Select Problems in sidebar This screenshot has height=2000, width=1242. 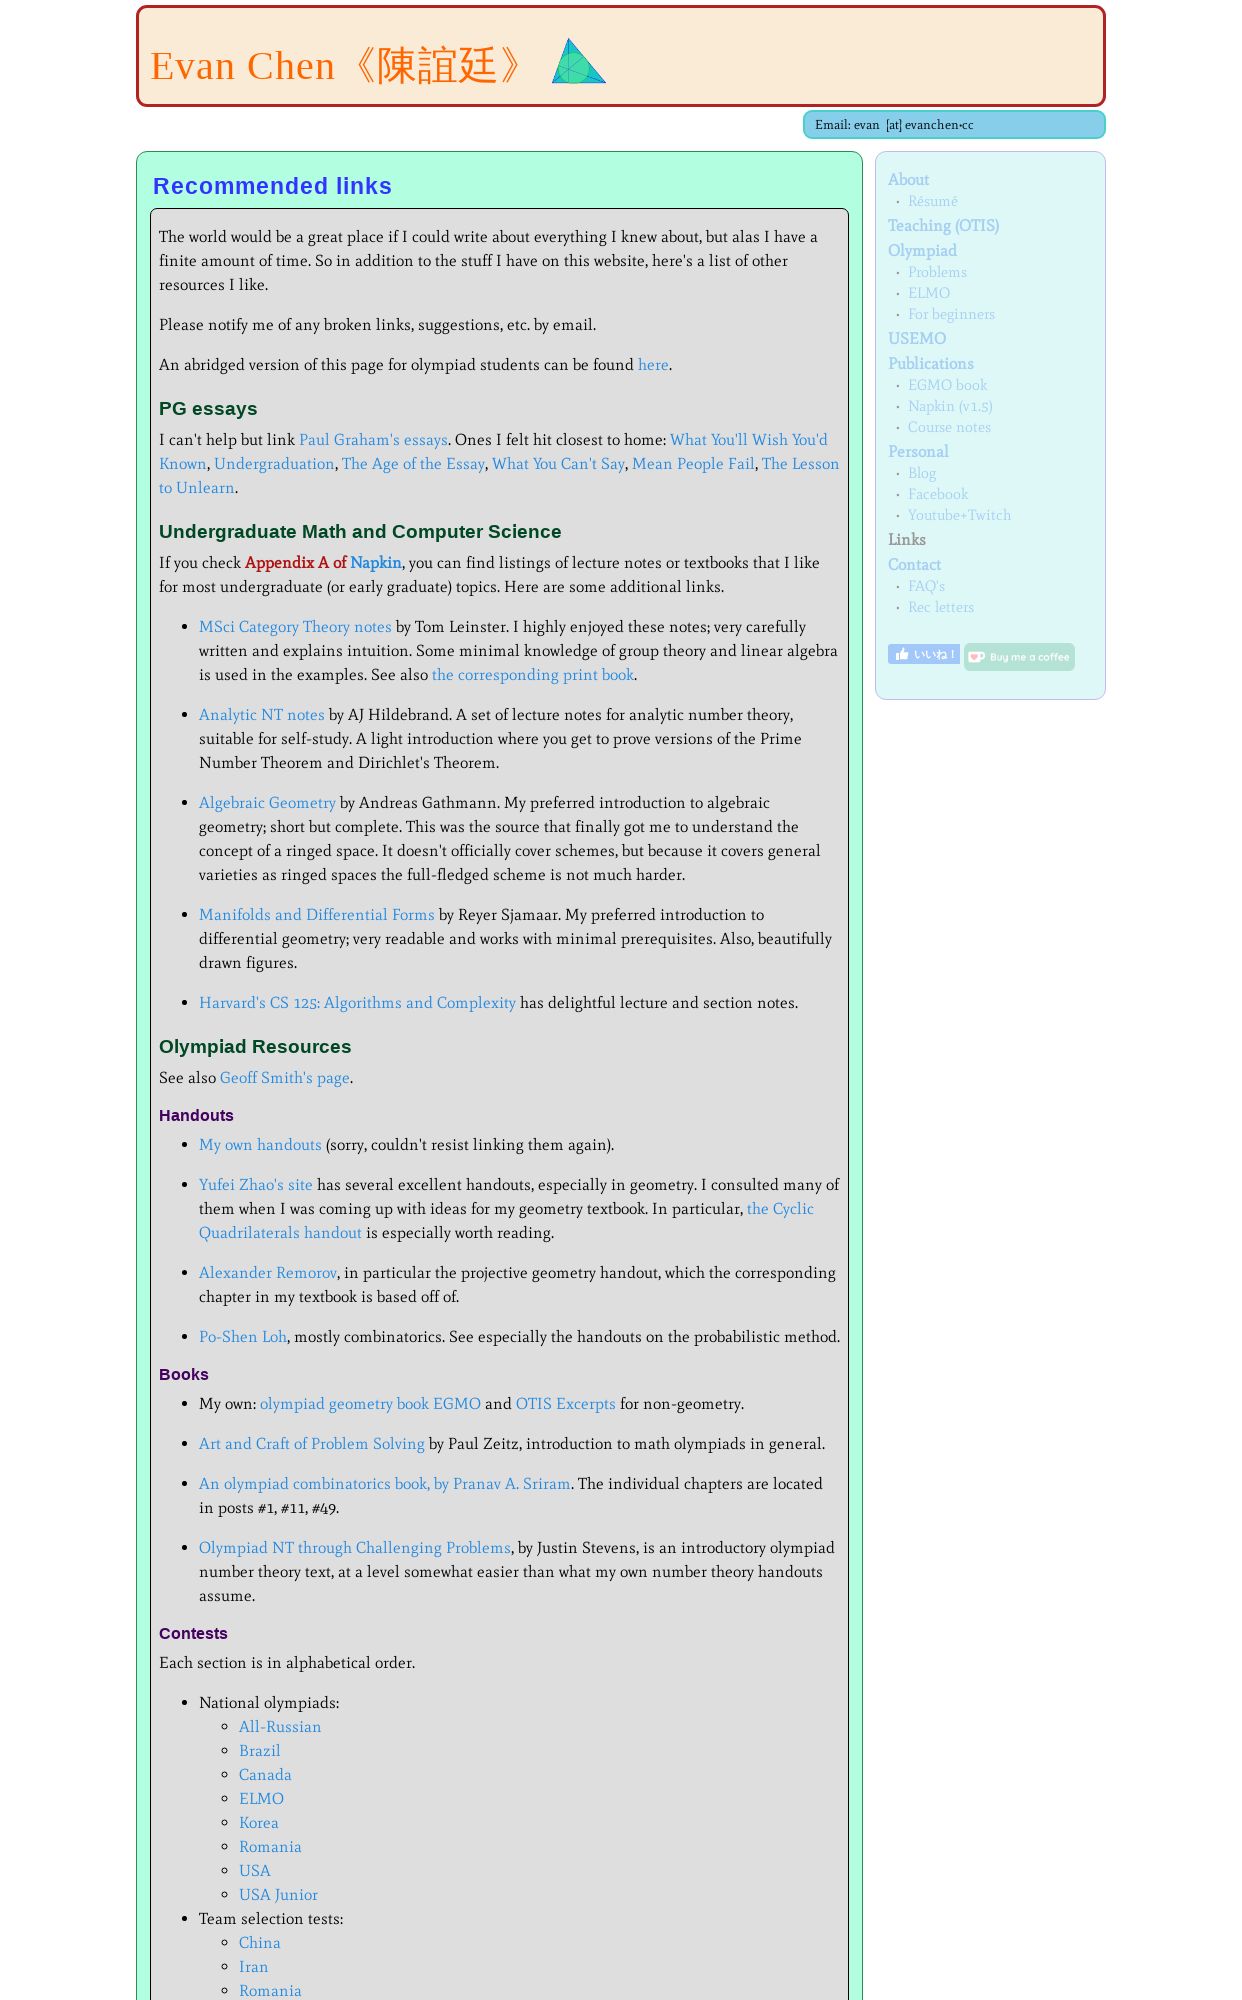tap(937, 272)
